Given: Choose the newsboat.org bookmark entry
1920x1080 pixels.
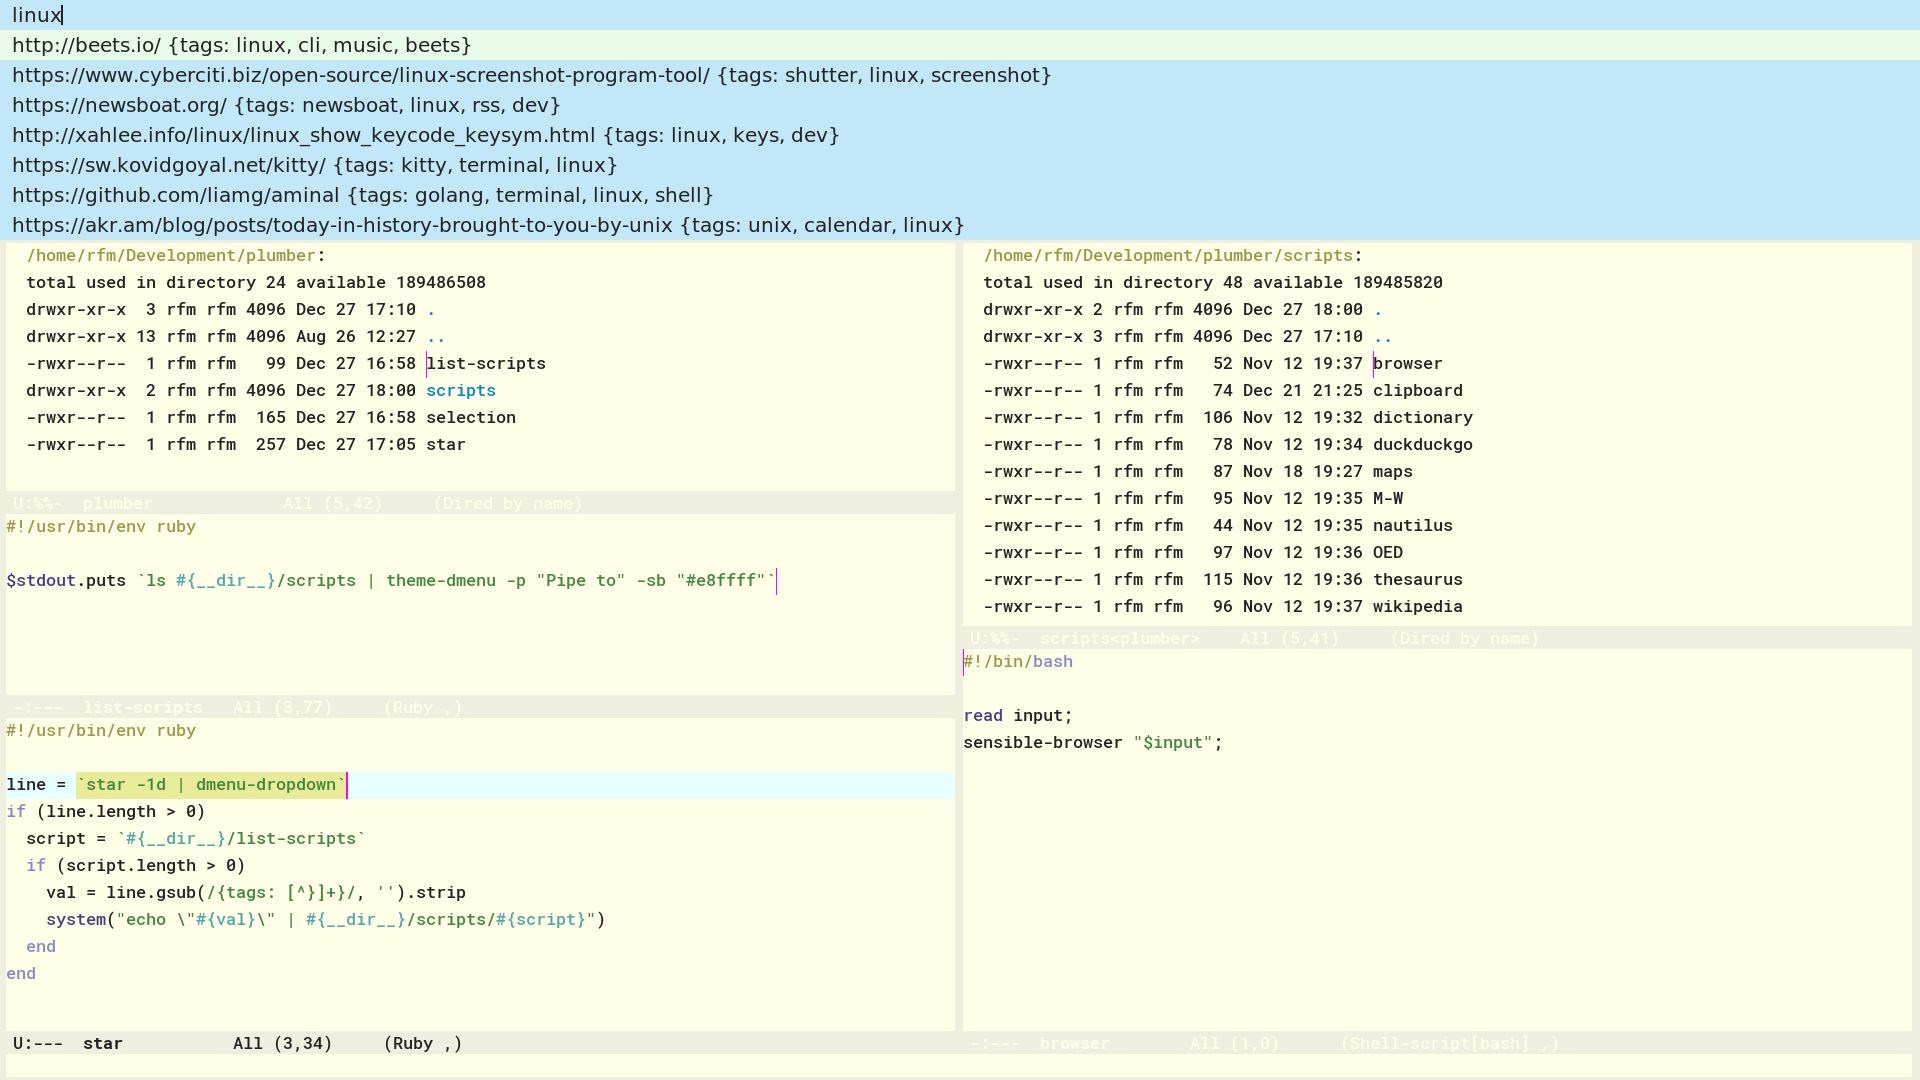Looking at the screenshot, I should pyautogui.click(x=286, y=105).
